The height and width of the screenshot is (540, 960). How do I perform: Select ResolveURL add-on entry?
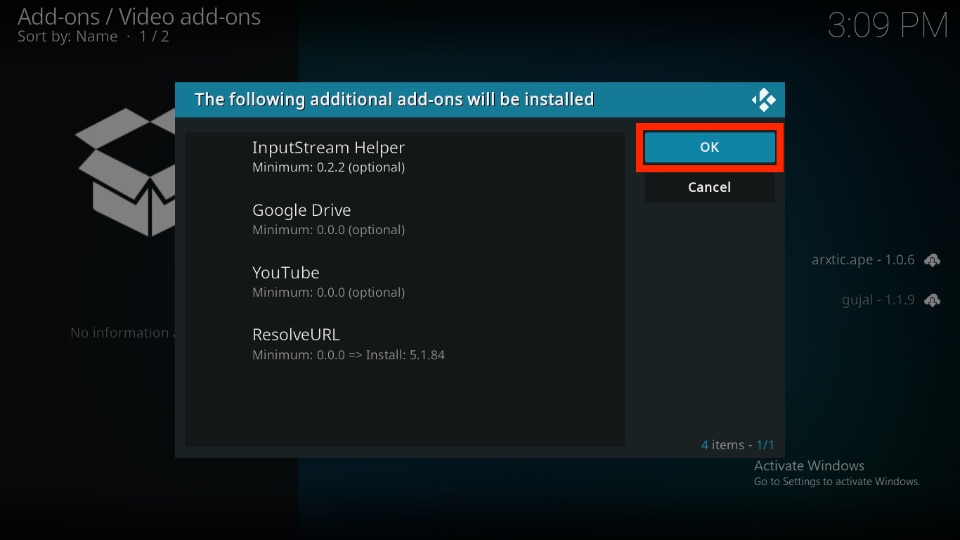pyautogui.click(x=405, y=344)
